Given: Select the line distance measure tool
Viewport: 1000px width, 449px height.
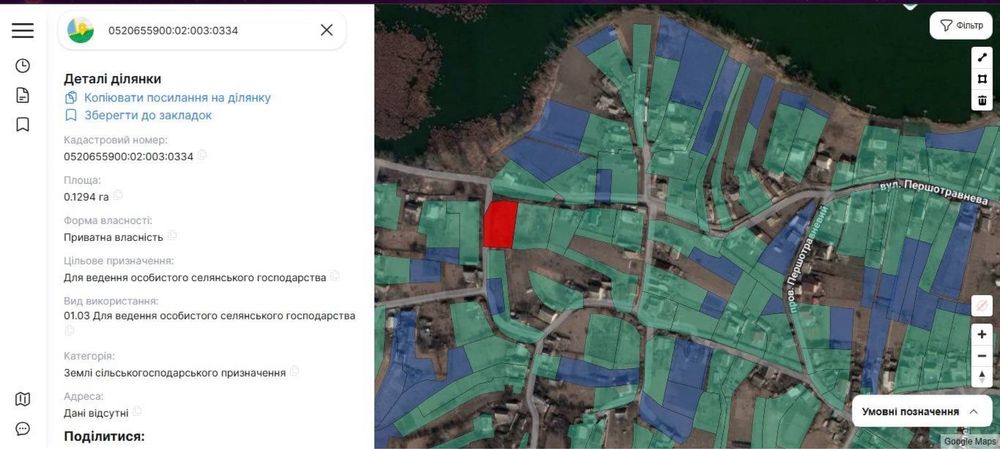Looking at the screenshot, I should [x=982, y=57].
